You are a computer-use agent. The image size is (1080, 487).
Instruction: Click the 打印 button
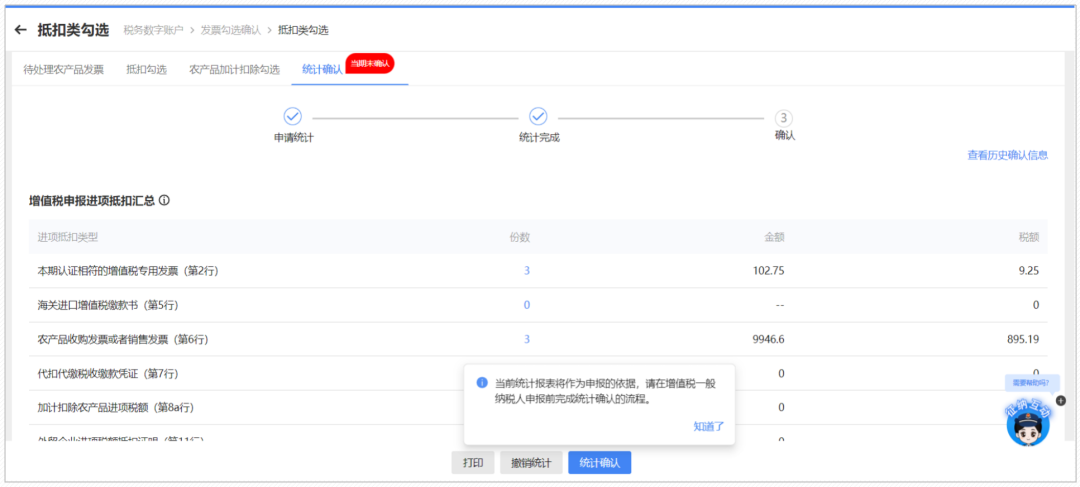(472, 463)
